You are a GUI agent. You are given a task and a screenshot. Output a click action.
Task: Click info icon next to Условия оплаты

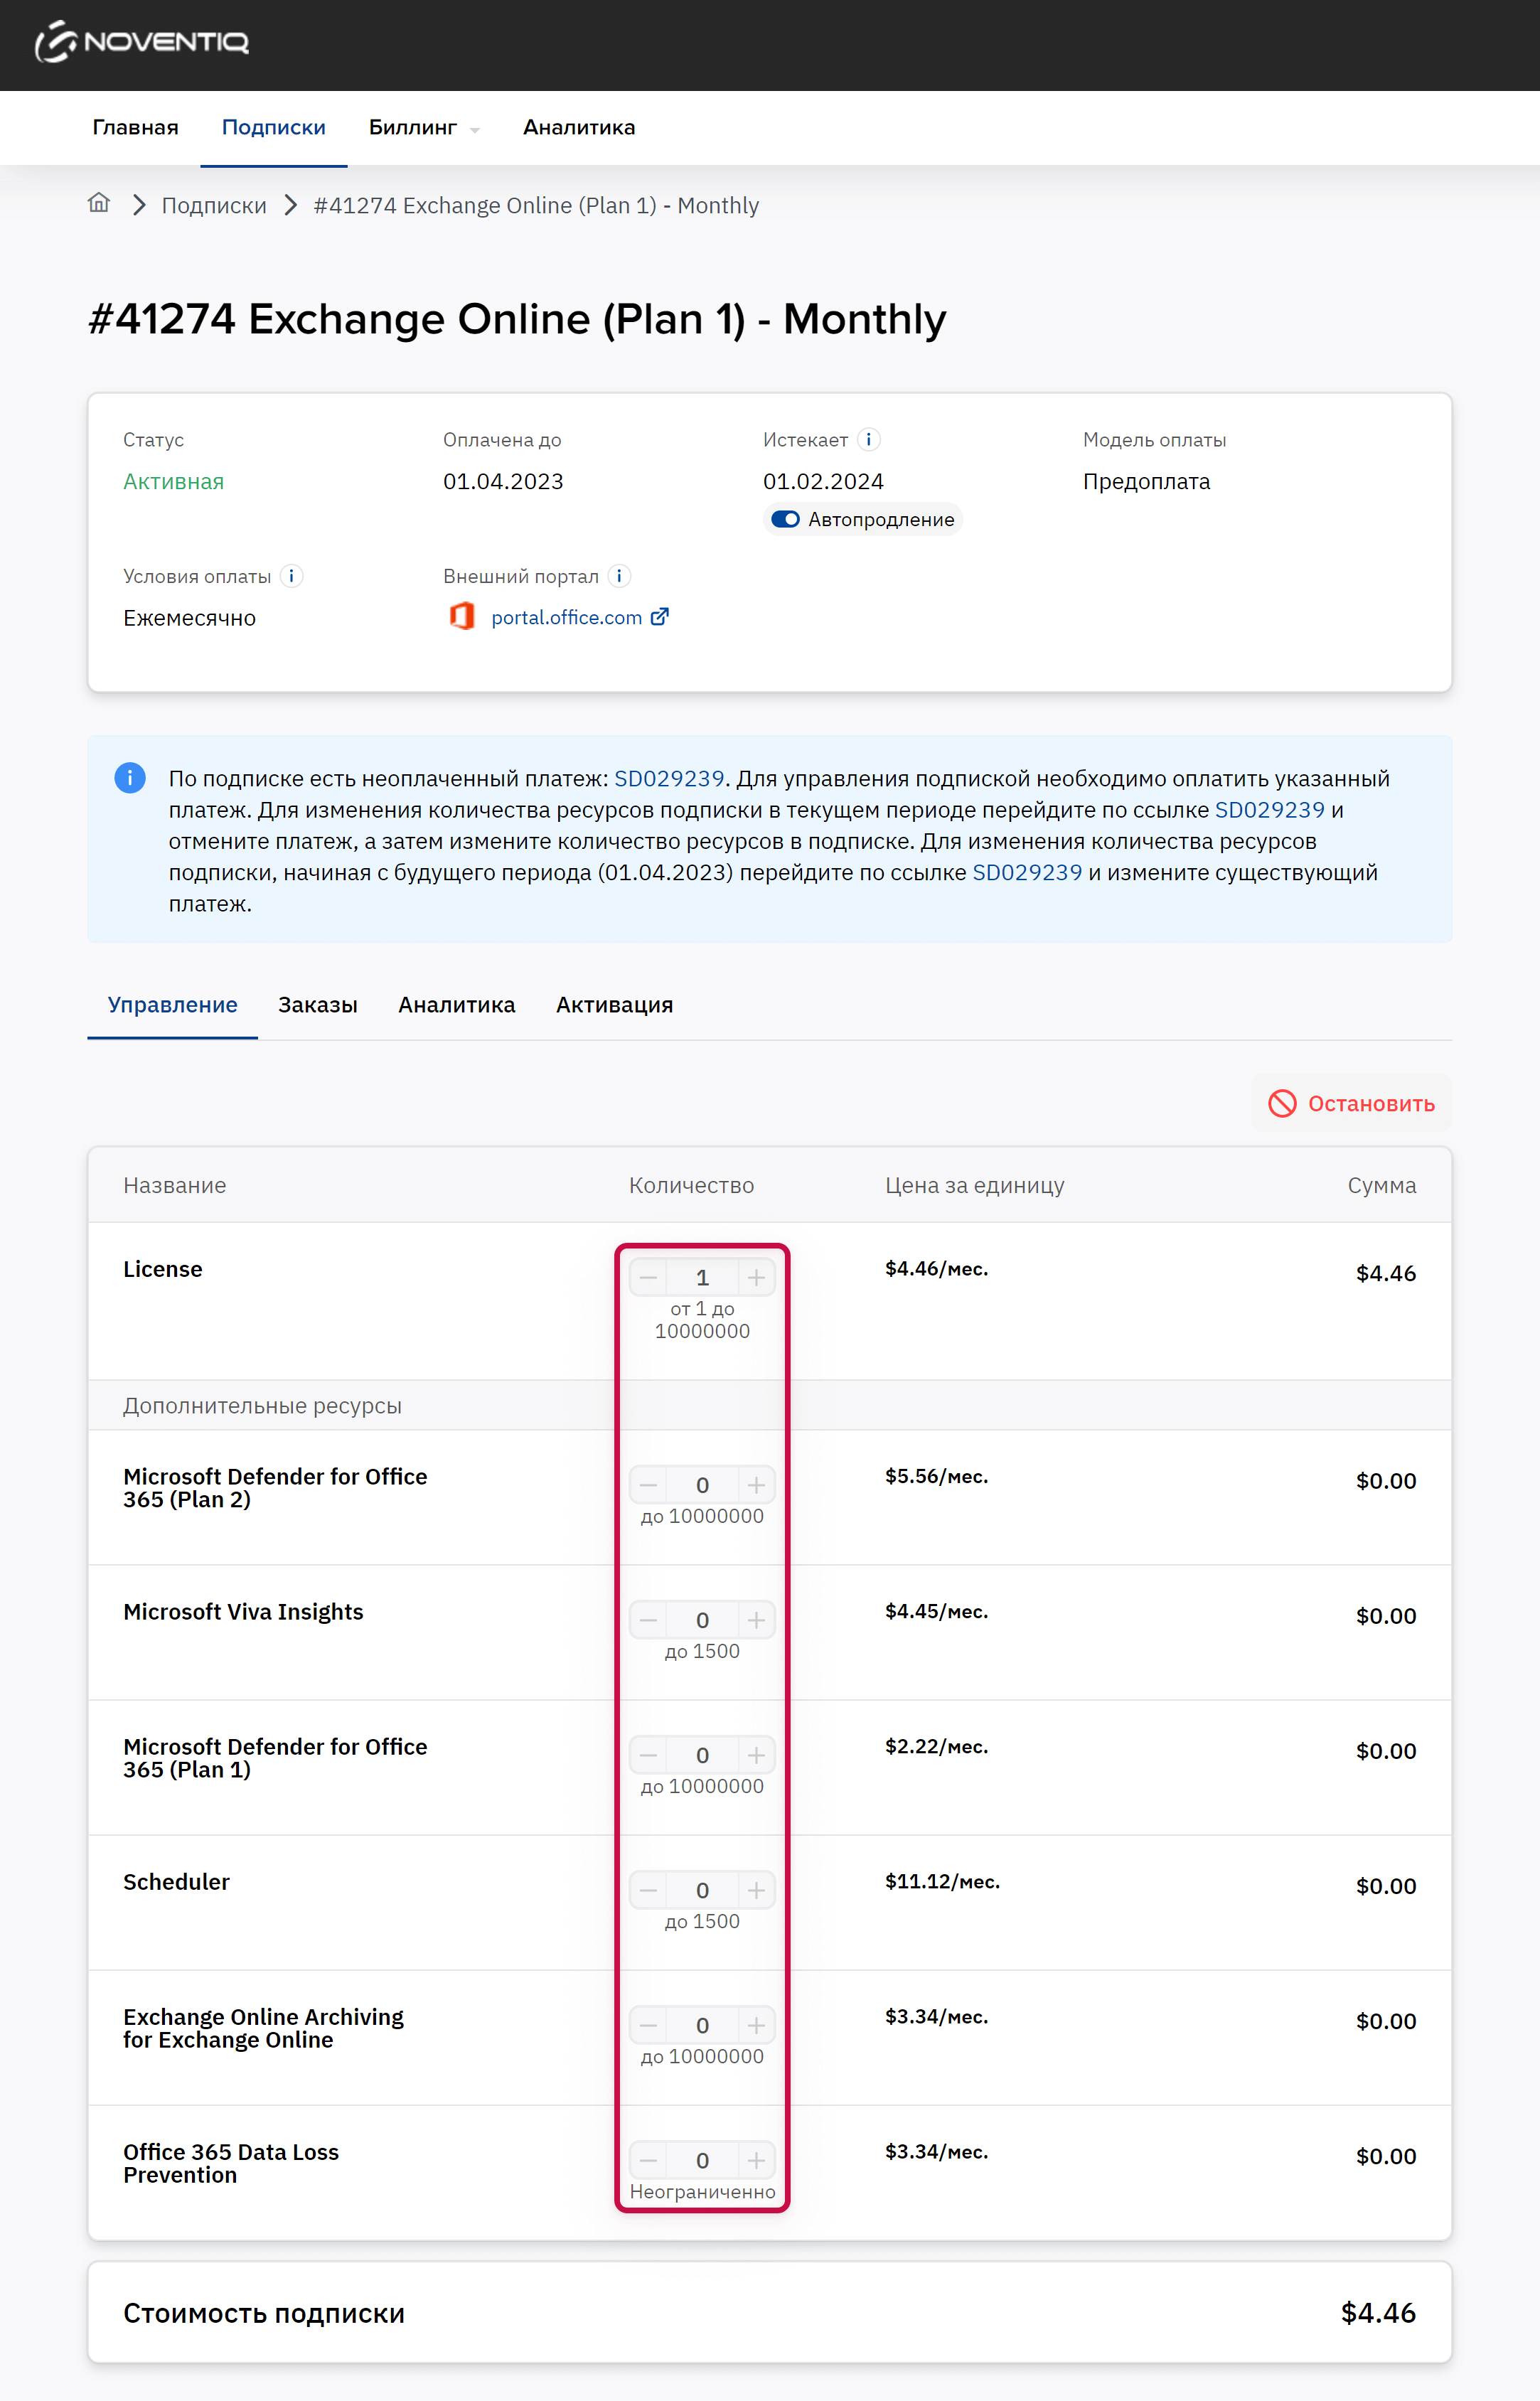point(291,577)
